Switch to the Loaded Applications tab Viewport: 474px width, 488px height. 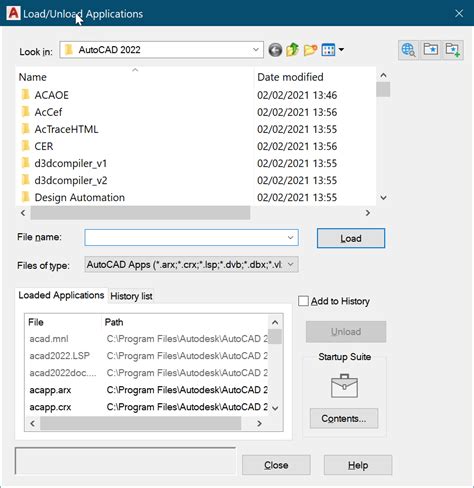tap(61, 295)
